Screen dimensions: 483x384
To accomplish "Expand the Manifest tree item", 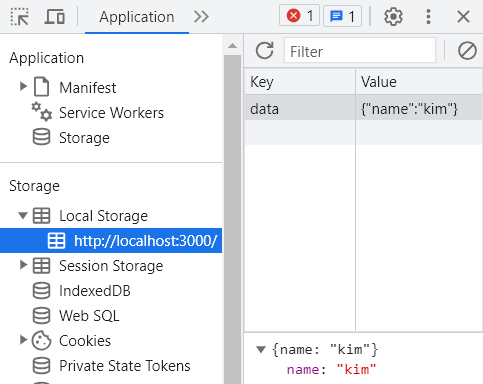I will click(23, 86).
